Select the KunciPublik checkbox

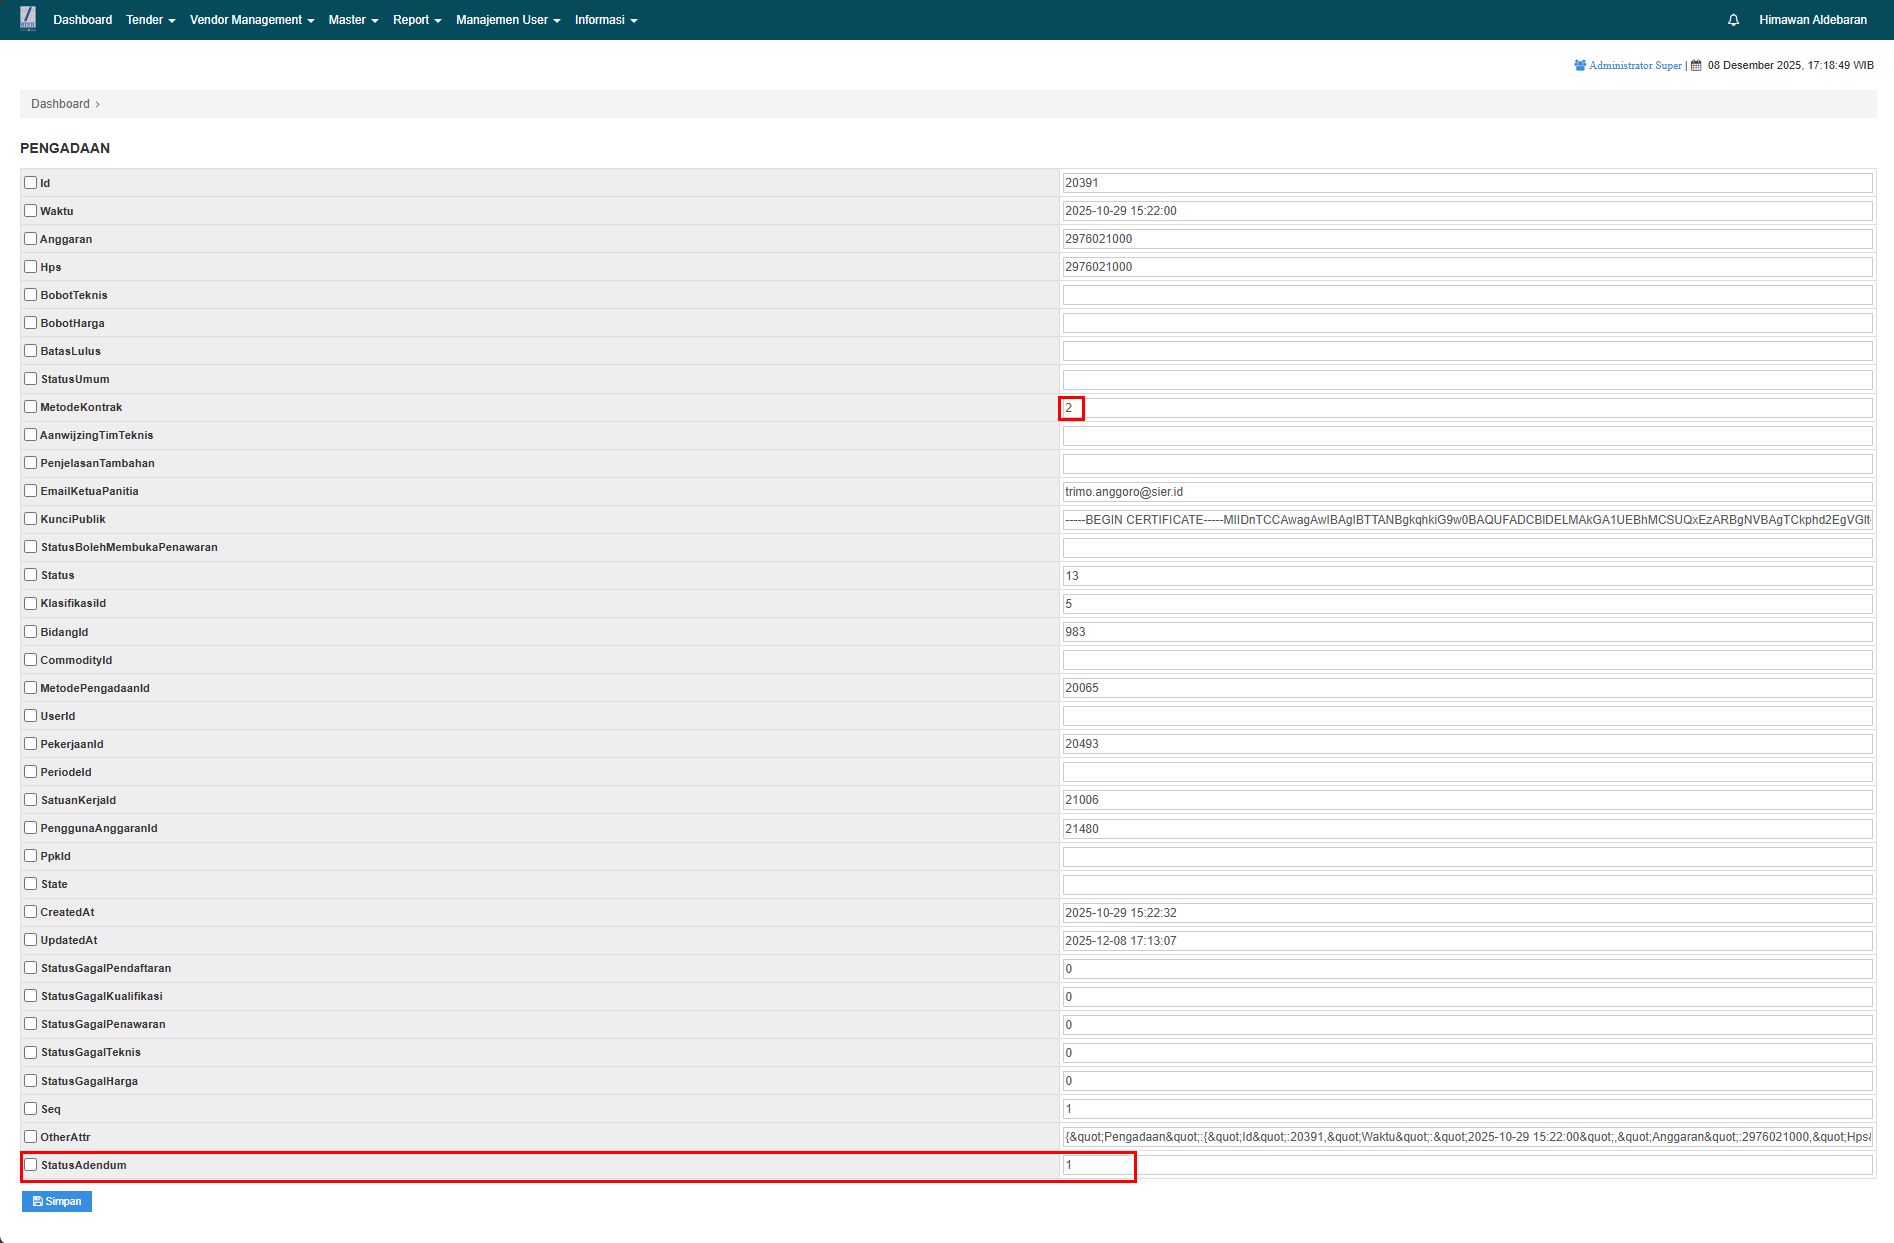coord(31,519)
